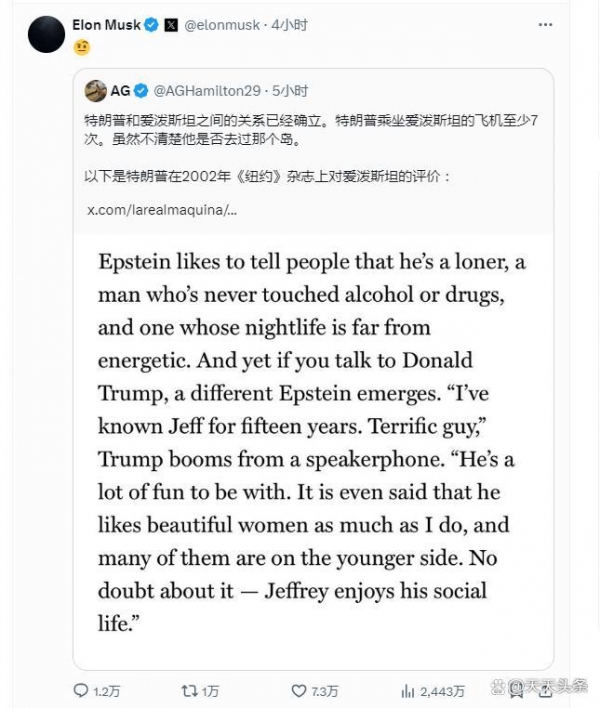Open the three-dot more options menu

tap(545, 25)
